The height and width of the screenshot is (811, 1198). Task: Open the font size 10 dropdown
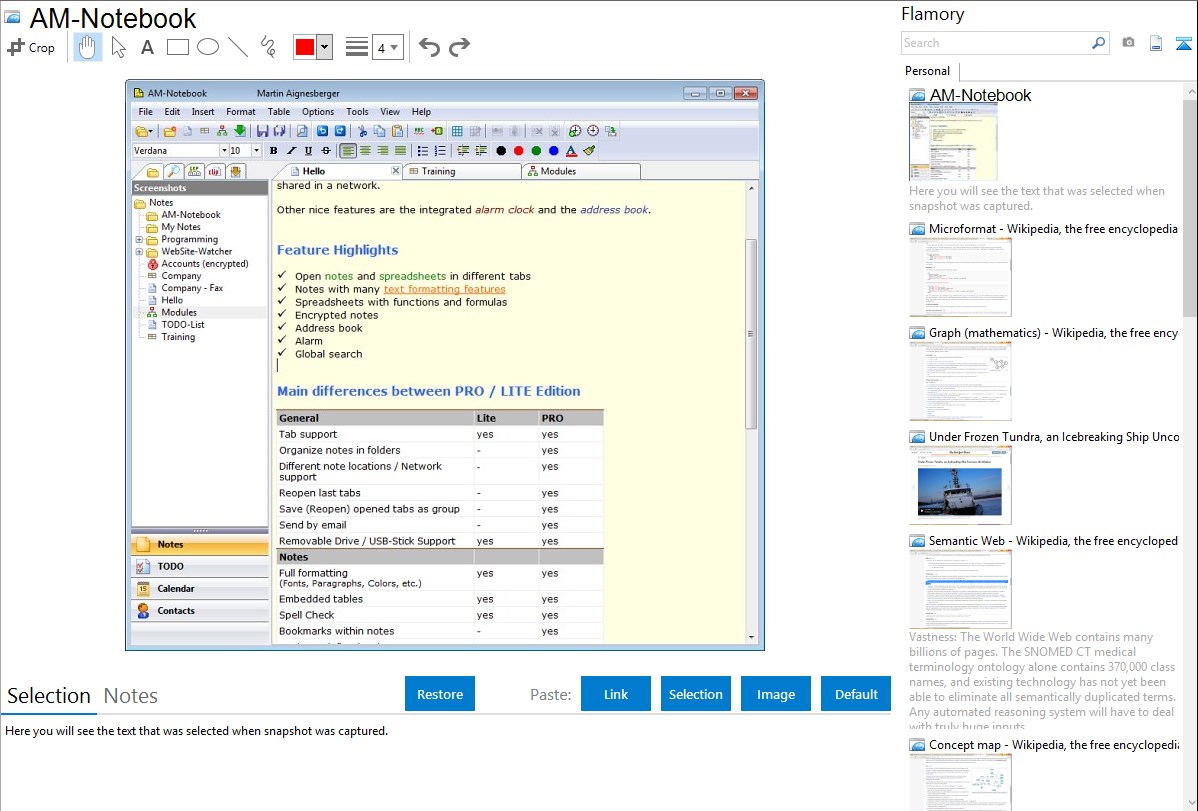[256, 151]
